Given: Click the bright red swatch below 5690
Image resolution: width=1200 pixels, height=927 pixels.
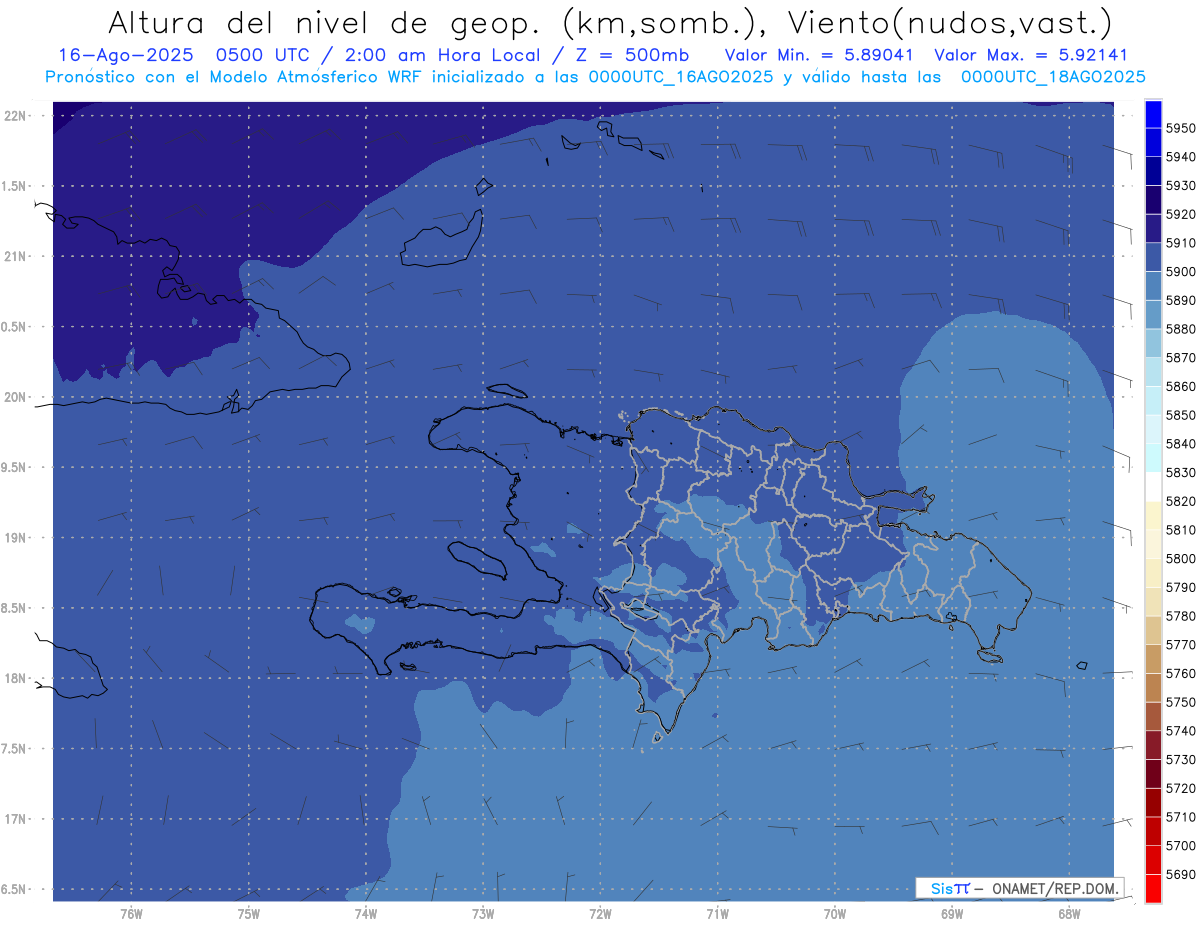Looking at the screenshot, I should pyautogui.click(x=1153, y=888).
